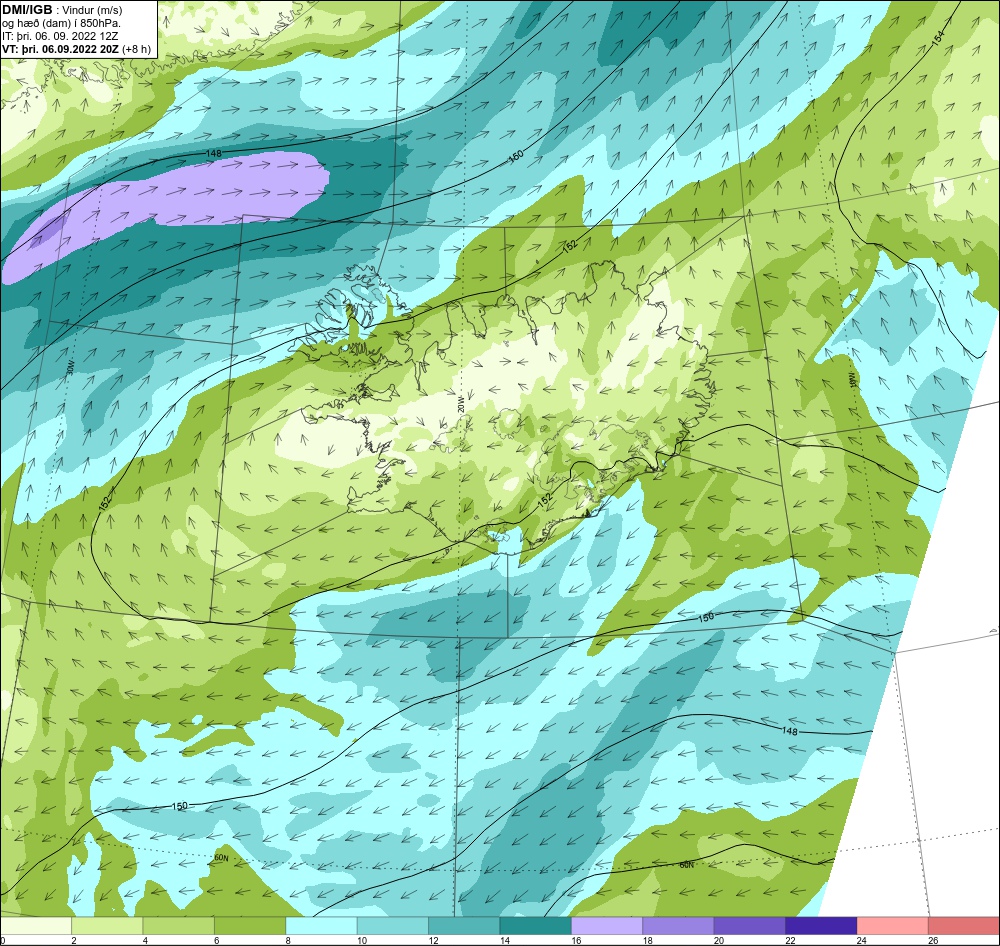Click the 'VT: þri. 06.09.2022 20Z (+8 h)' line
The width and height of the screenshot is (1000, 946).
[77, 48]
